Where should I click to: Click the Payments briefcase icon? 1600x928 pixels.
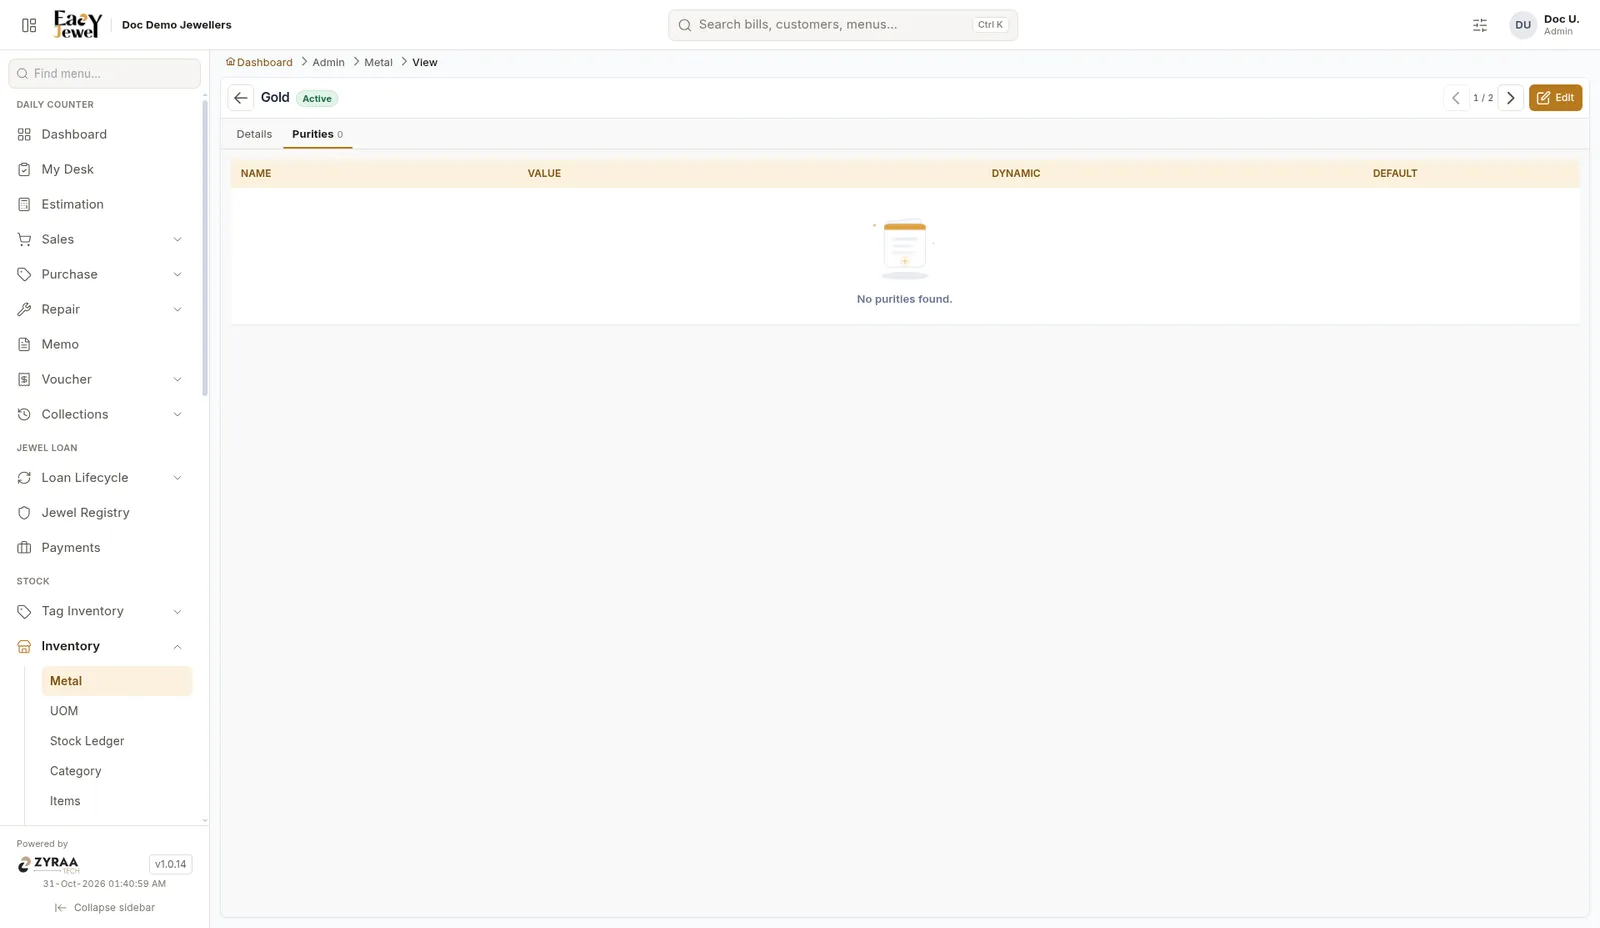(24, 548)
